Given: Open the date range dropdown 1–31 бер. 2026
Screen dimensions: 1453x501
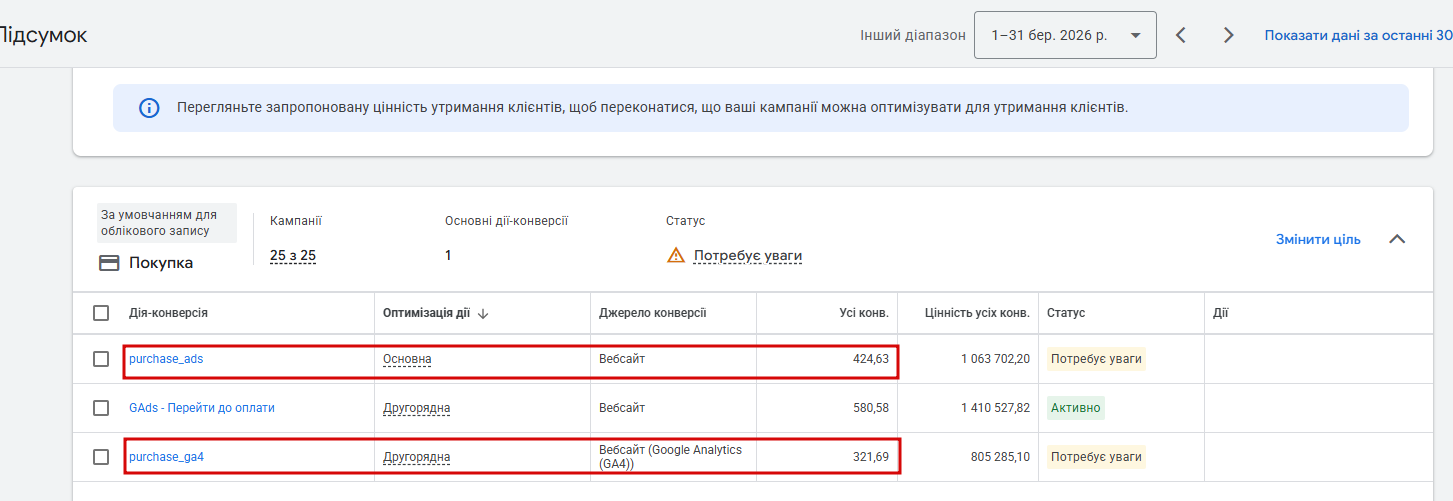Looking at the screenshot, I should pos(1065,35).
